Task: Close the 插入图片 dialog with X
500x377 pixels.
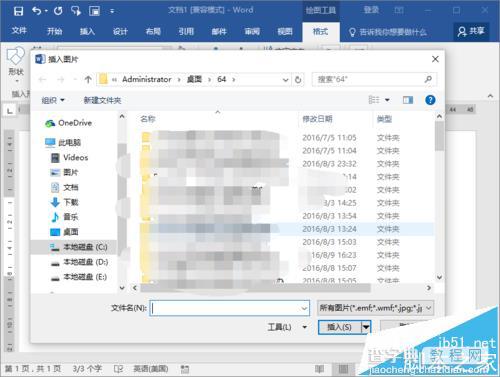Action: pos(435,59)
